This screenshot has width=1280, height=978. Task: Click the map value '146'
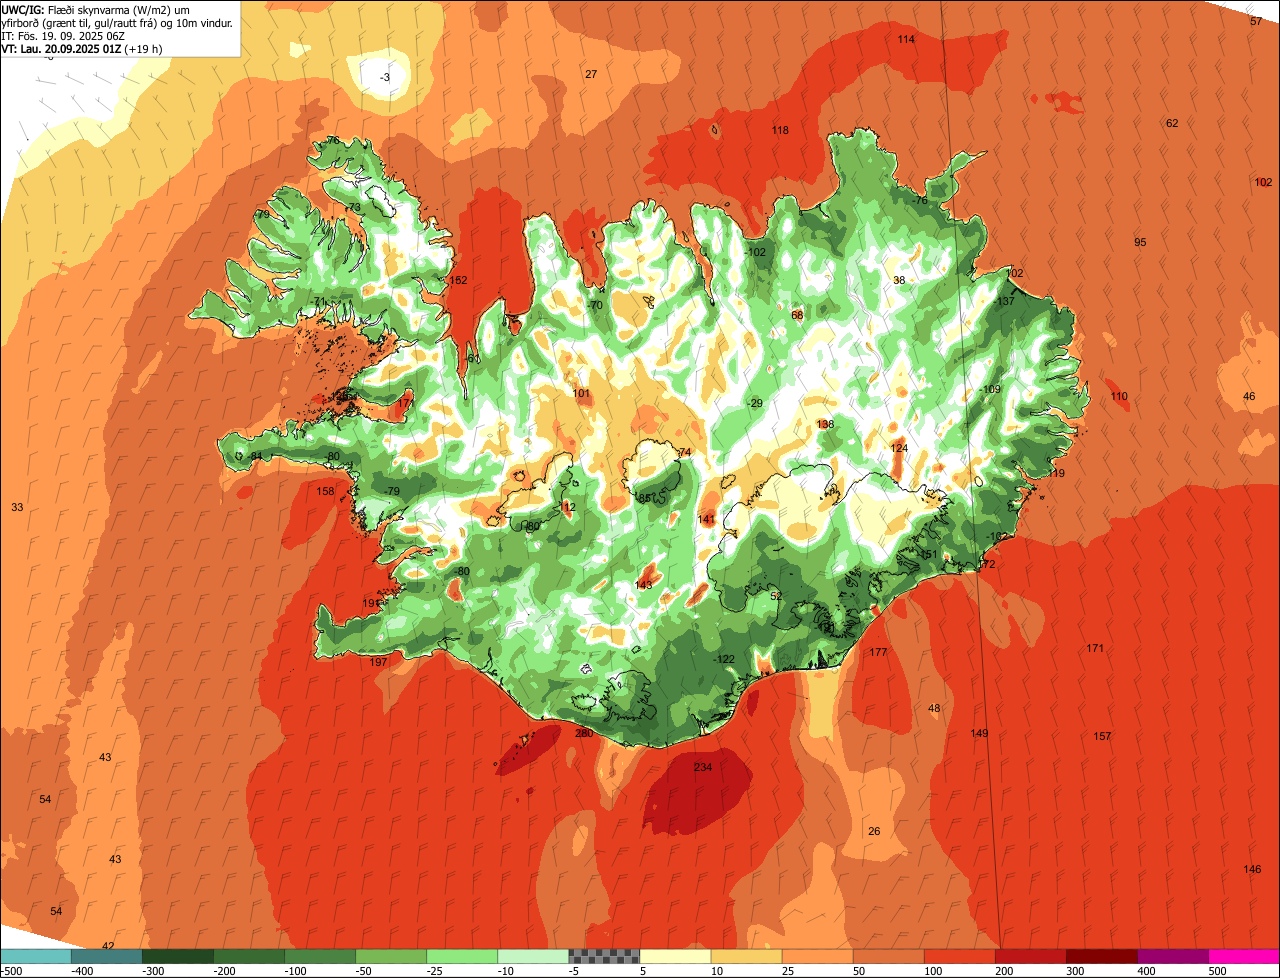[x=1252, y=869]
